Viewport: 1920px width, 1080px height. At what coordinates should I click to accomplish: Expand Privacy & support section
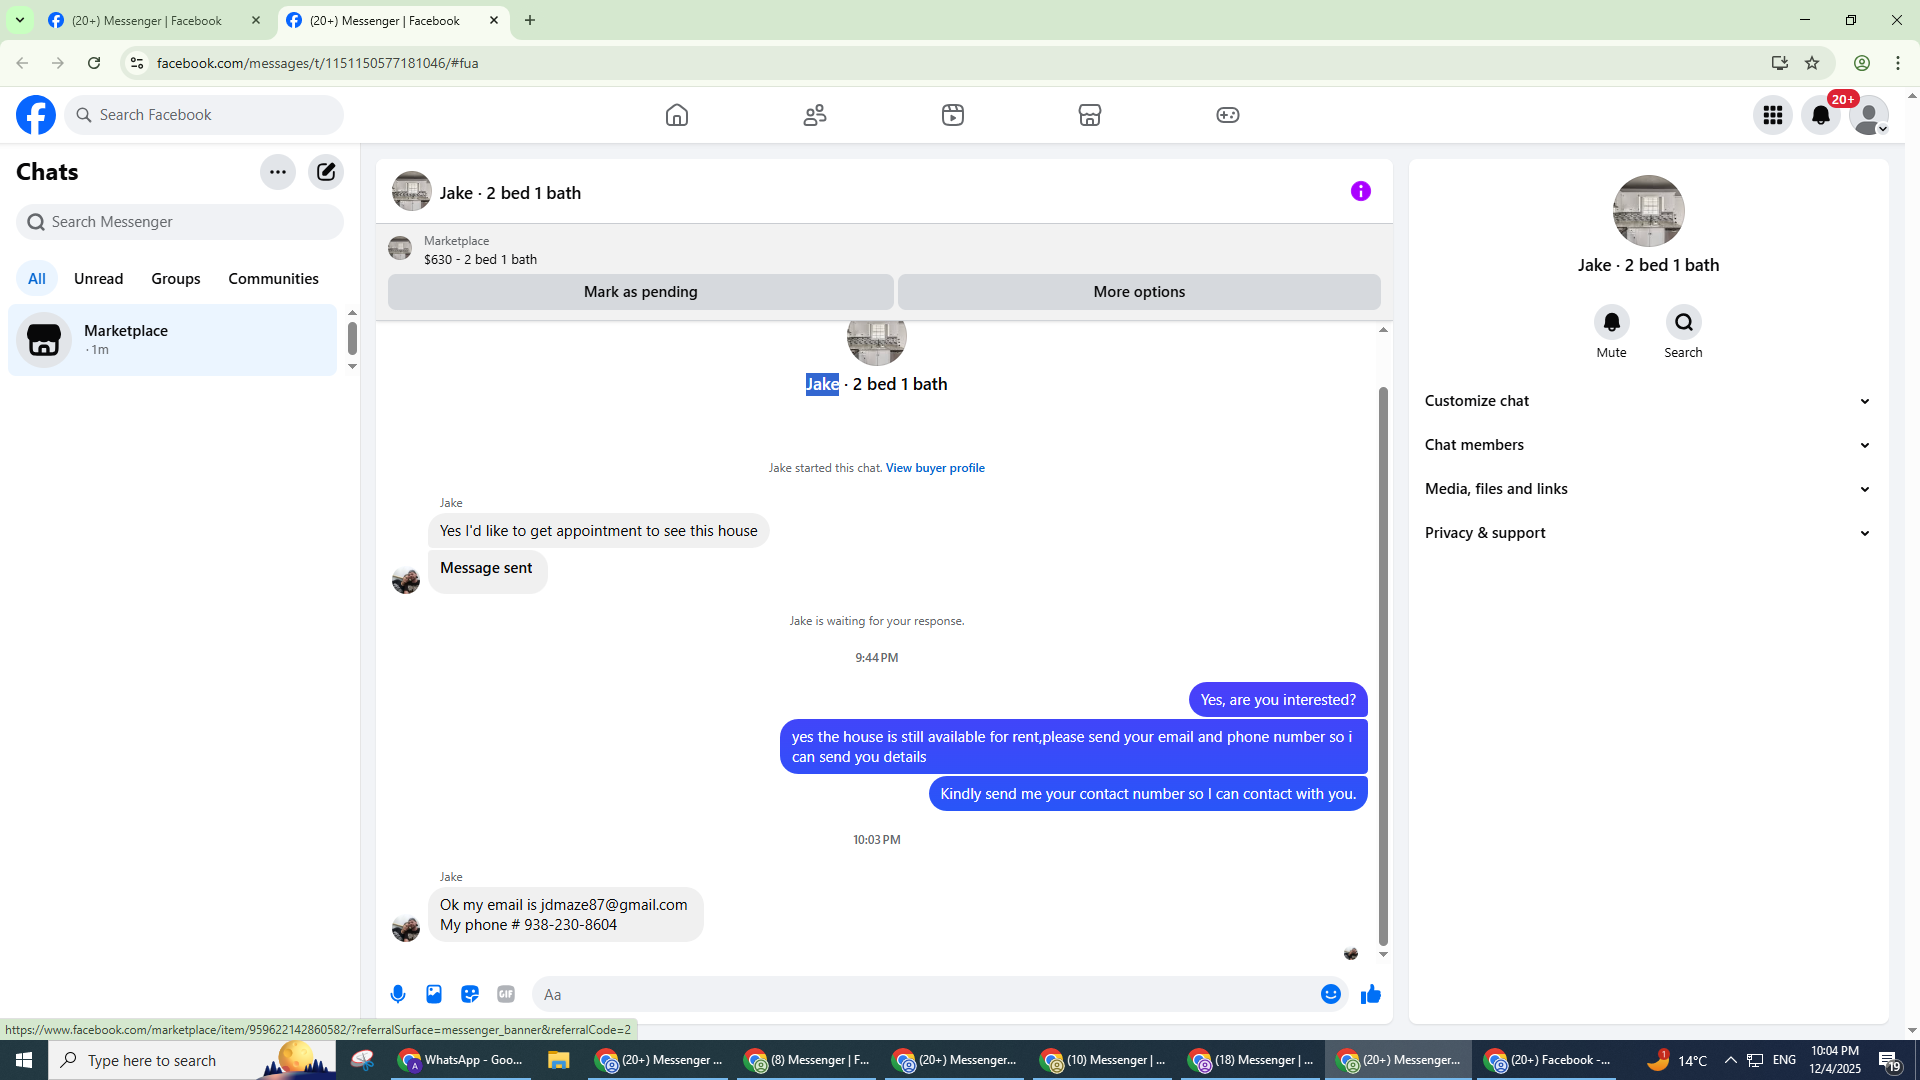coord(1647,533)
